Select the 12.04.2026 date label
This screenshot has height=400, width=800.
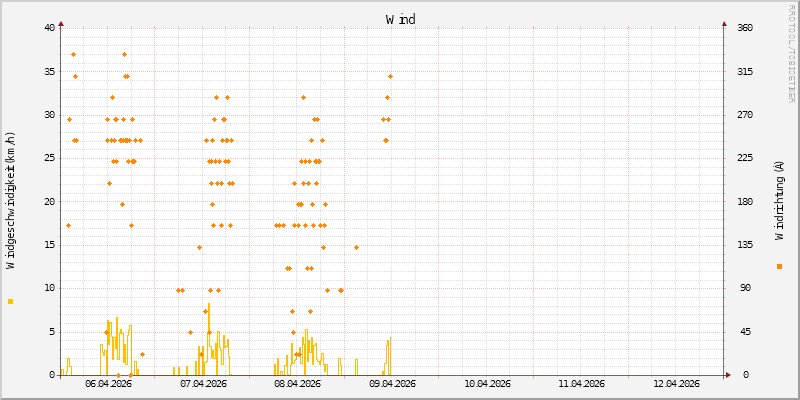(676, 384)
